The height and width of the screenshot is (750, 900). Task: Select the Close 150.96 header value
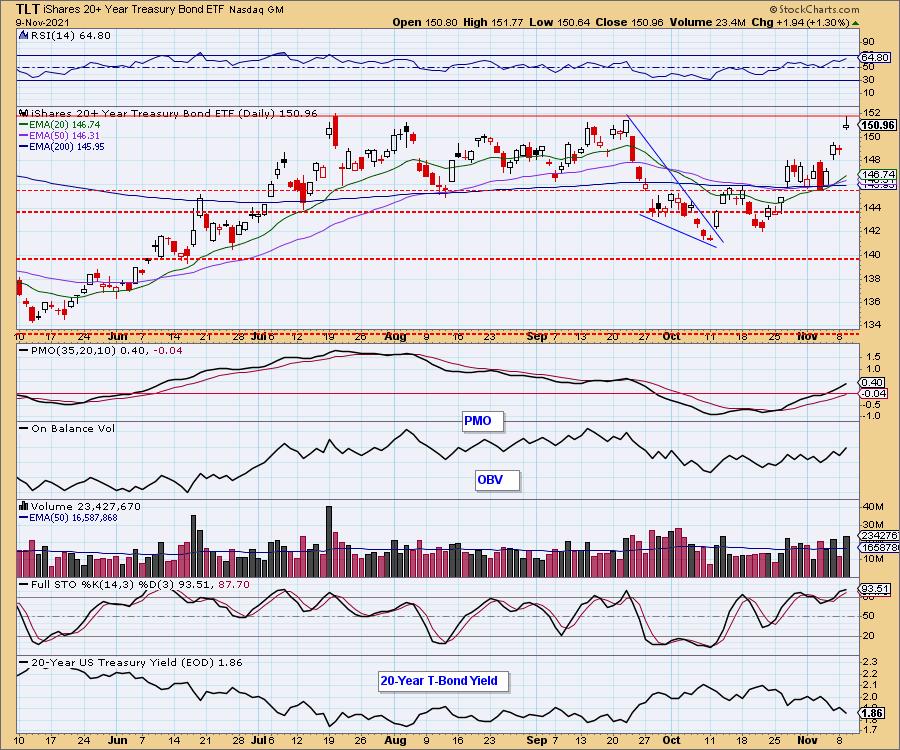[x=630, y=22]
